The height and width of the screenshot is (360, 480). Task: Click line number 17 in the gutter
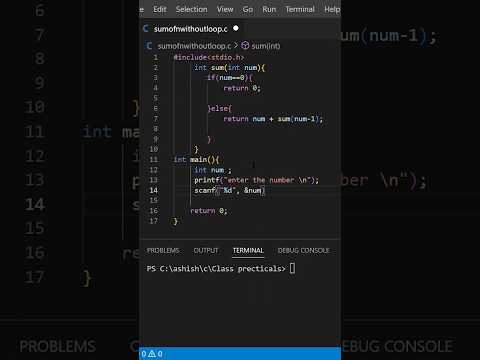pos(153,221)
